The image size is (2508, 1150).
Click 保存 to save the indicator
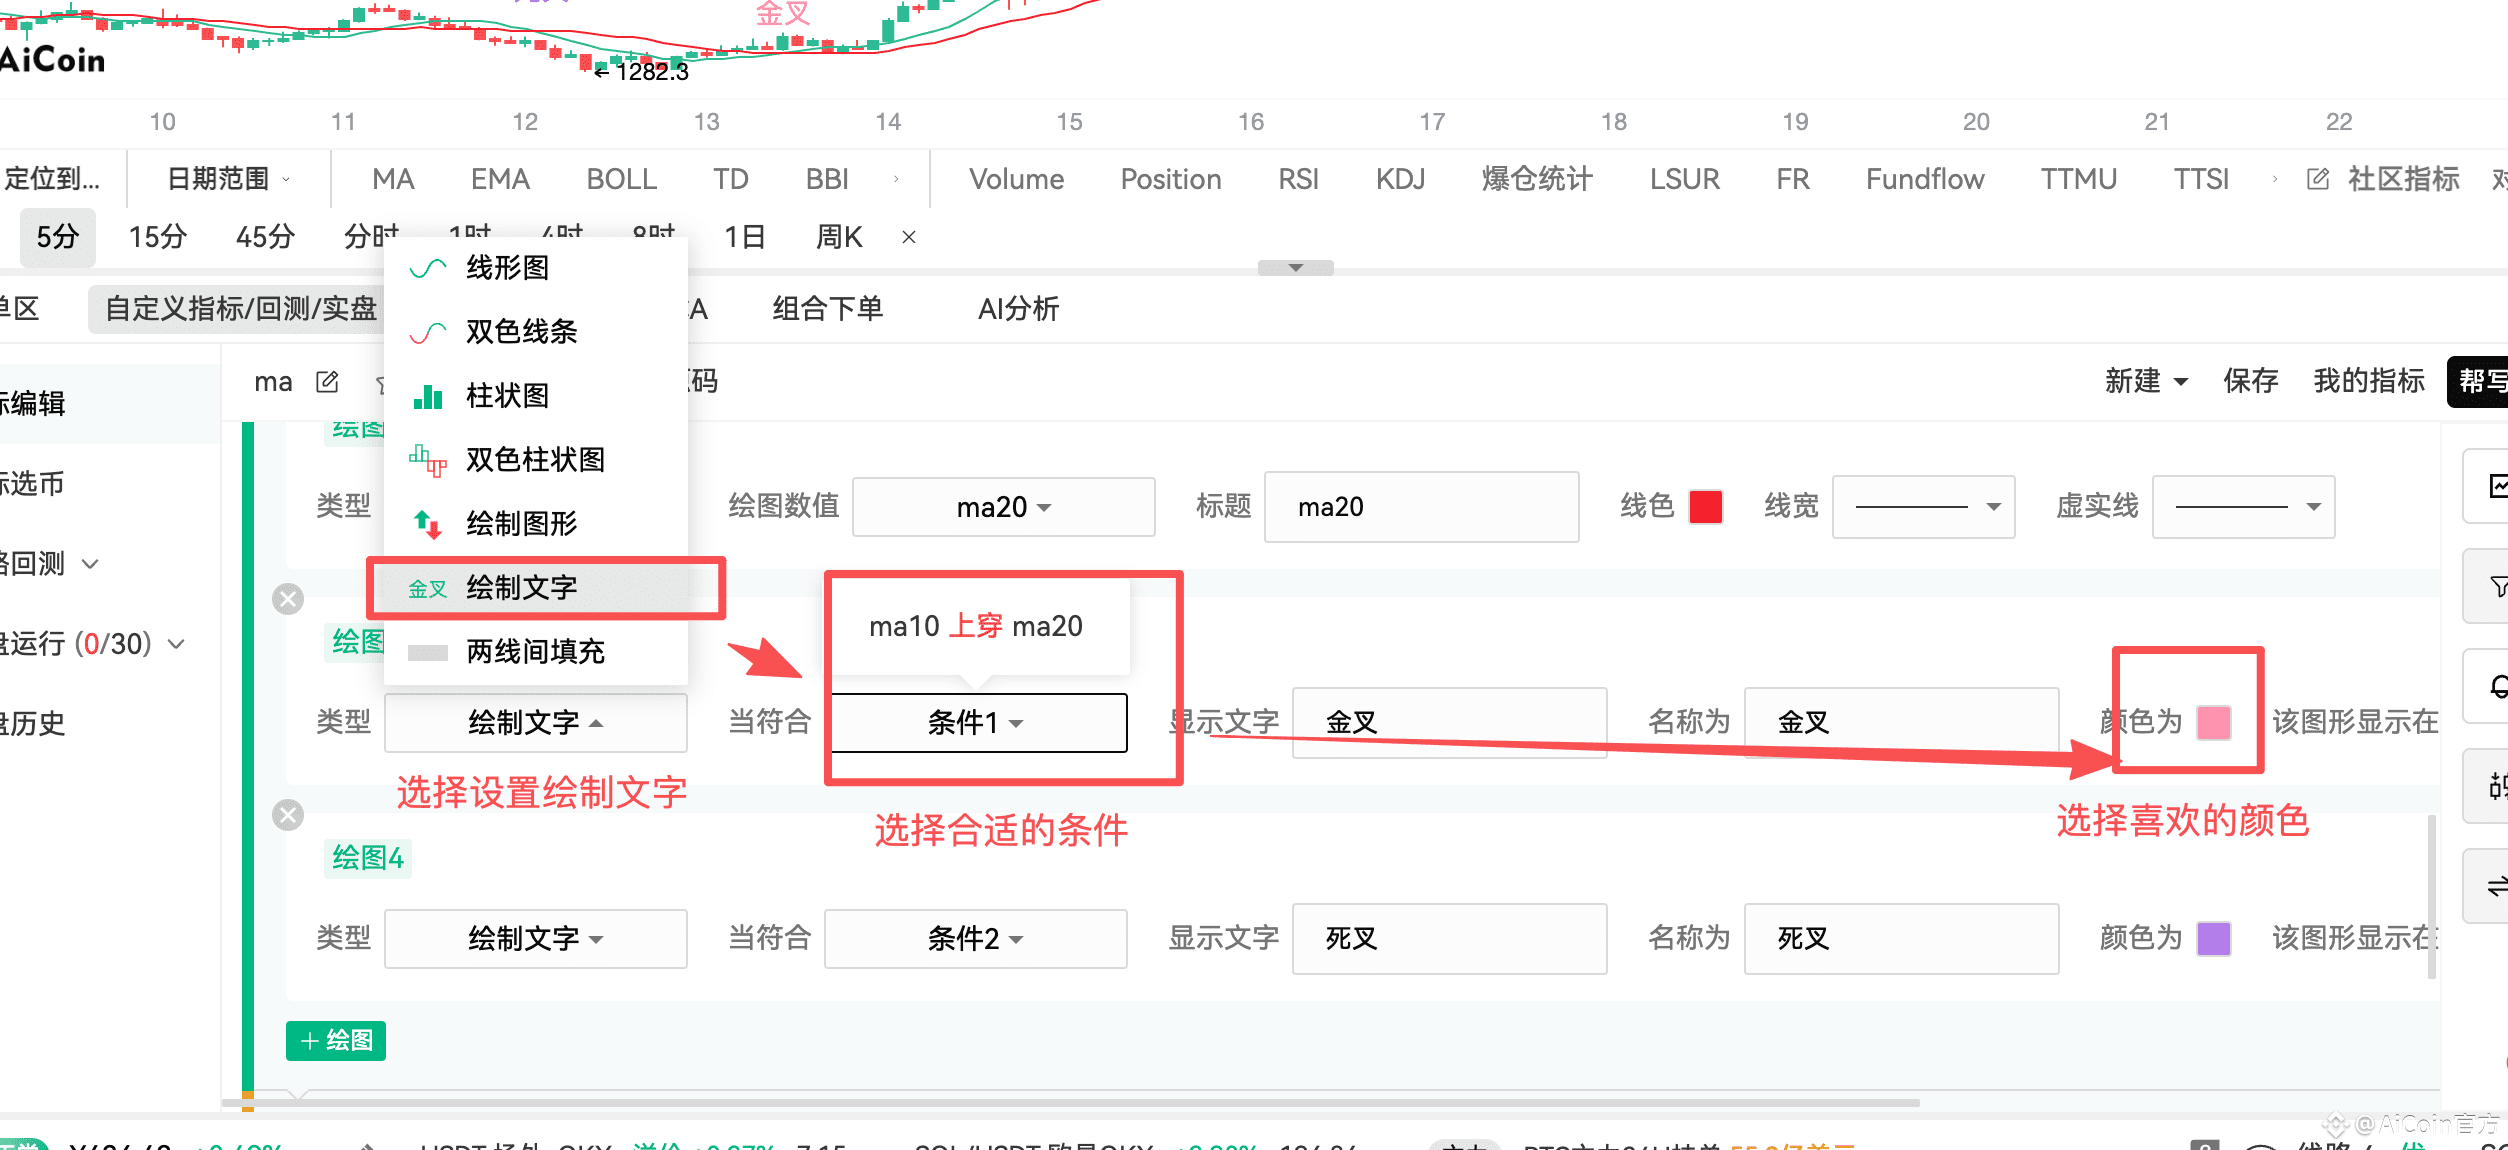click(2250, 381)
